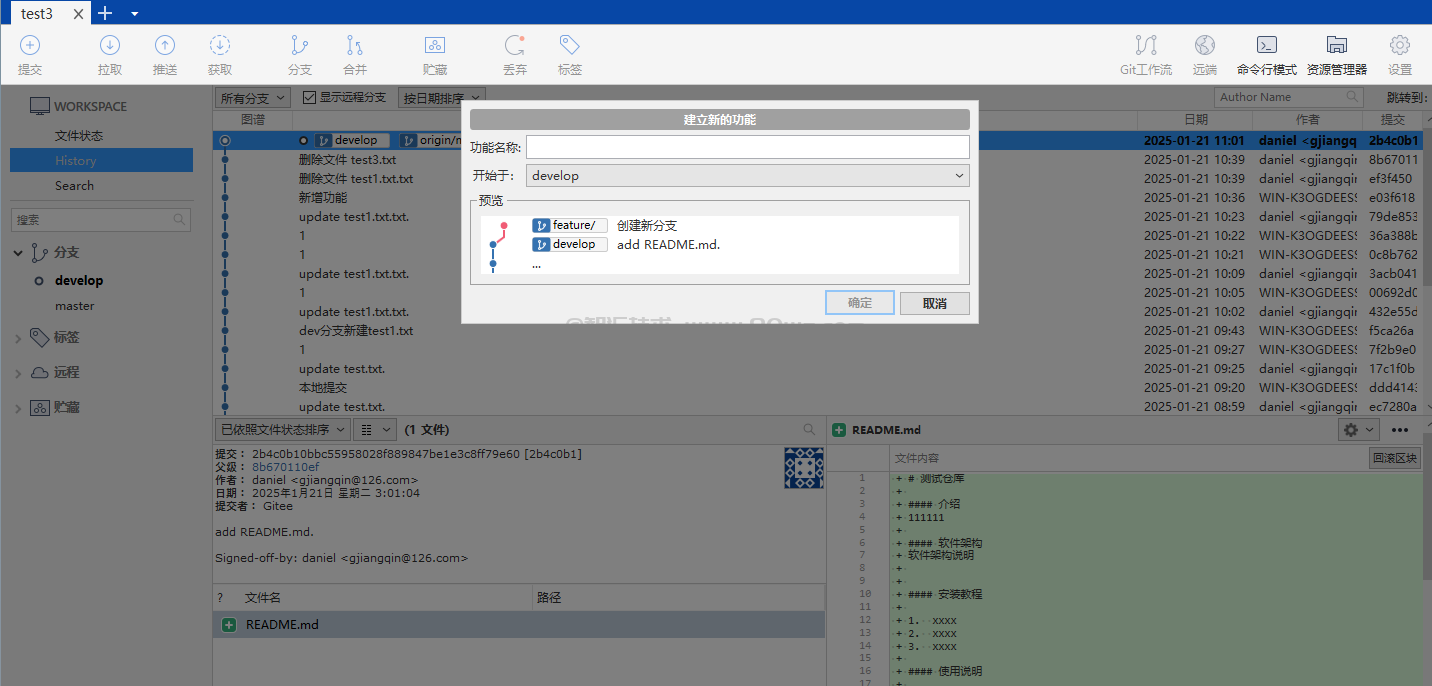This screenshot has height=686, width=1432.
Task: Open the 所有分支 branch filter dropdown
Action: pyautogui.click(x=253, y=98)
